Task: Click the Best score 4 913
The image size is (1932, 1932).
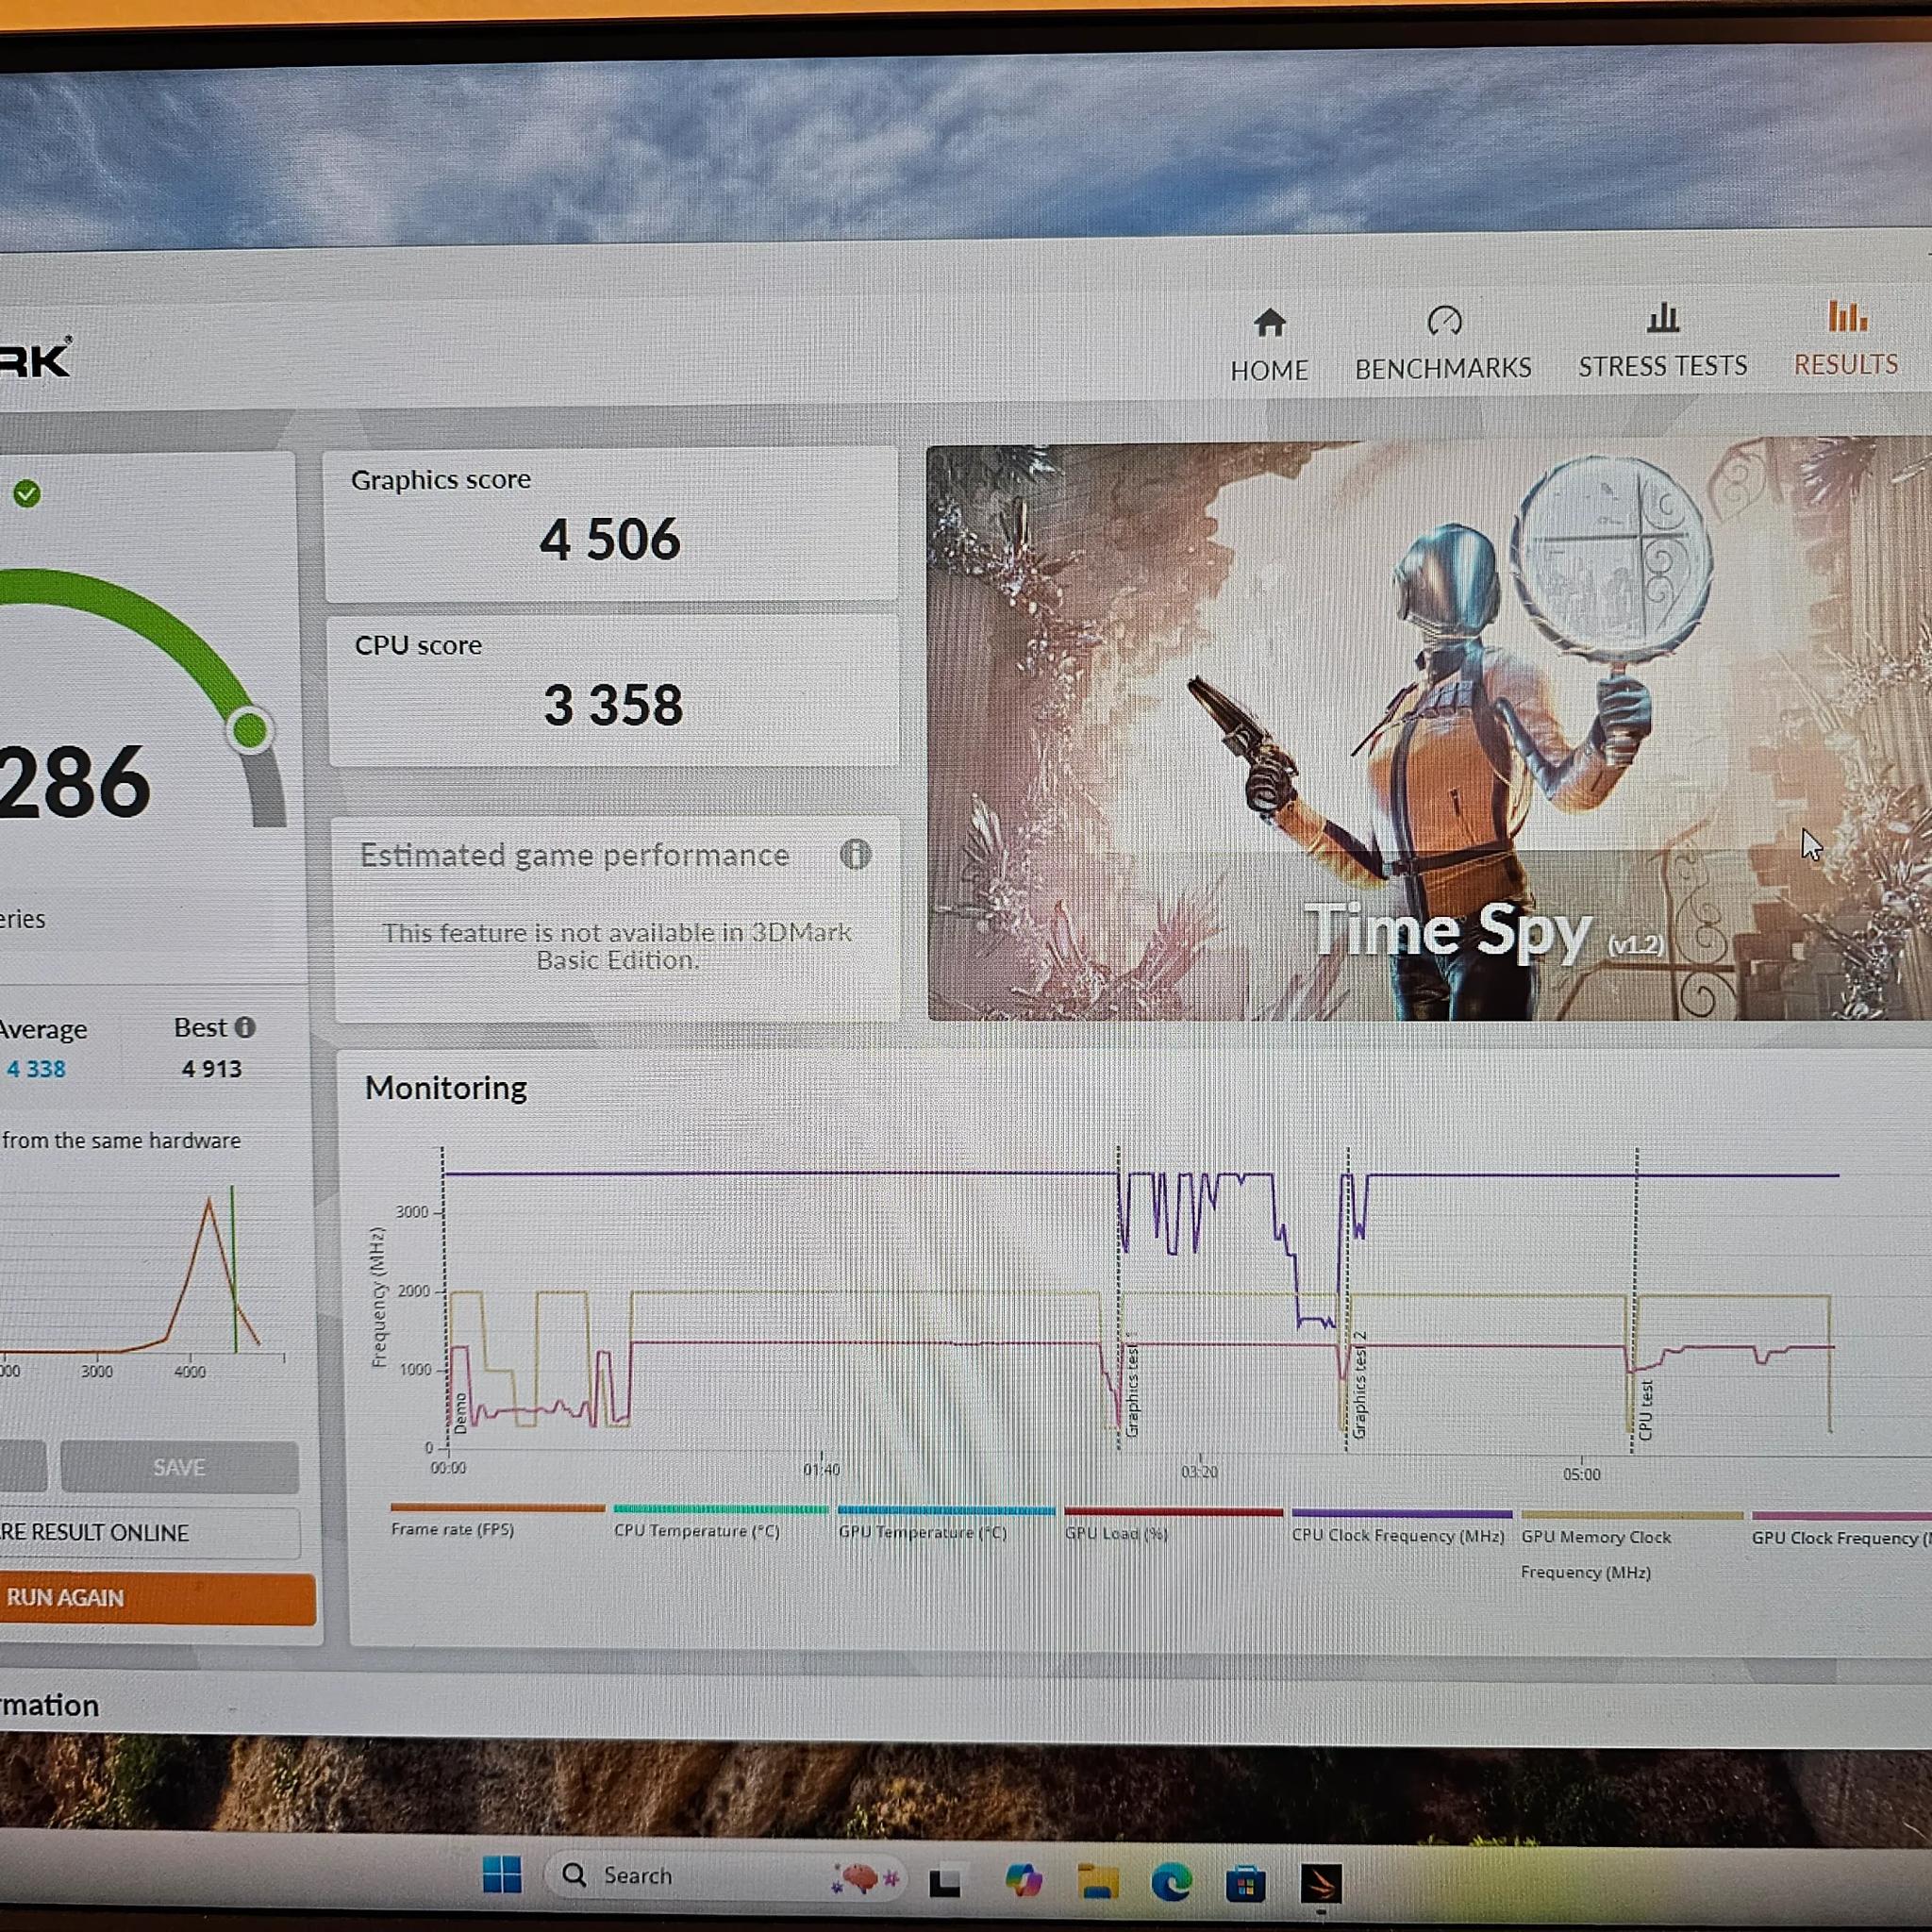Action: tap(212, 1069)
